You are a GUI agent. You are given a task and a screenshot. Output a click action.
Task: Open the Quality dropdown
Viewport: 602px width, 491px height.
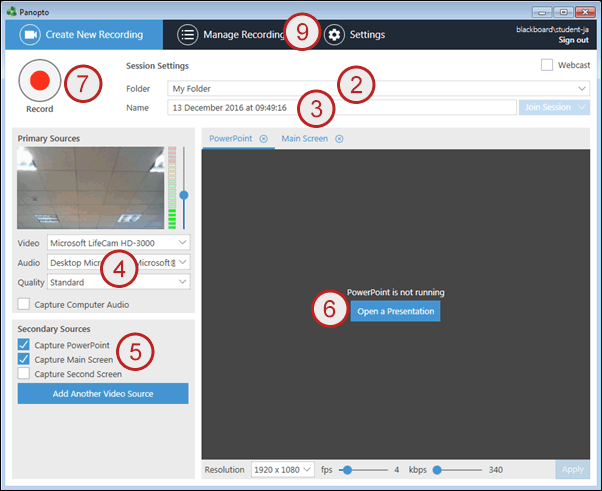[182, 282]
